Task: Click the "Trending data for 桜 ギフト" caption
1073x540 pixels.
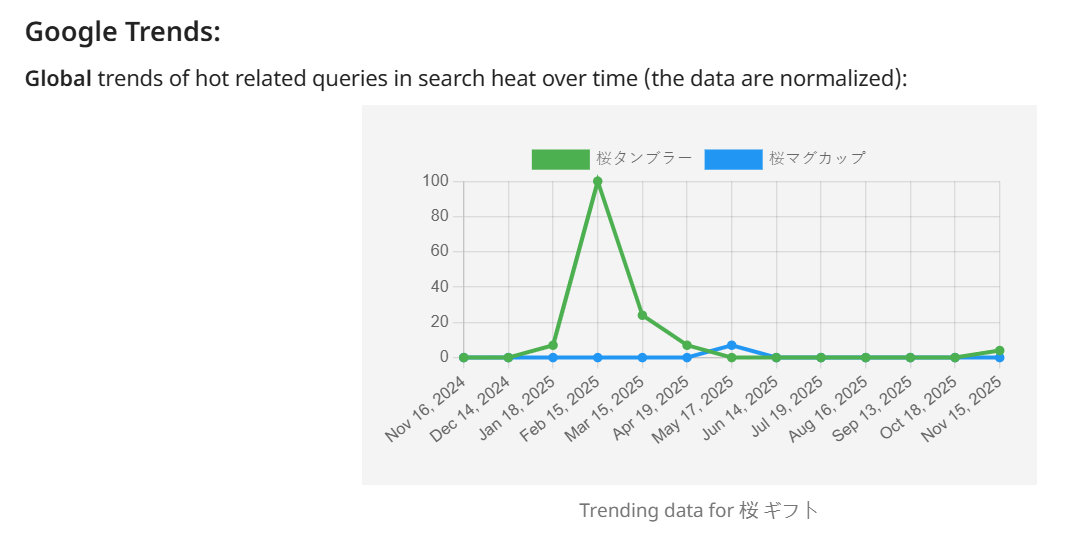Action: click(x=698, y=510)
